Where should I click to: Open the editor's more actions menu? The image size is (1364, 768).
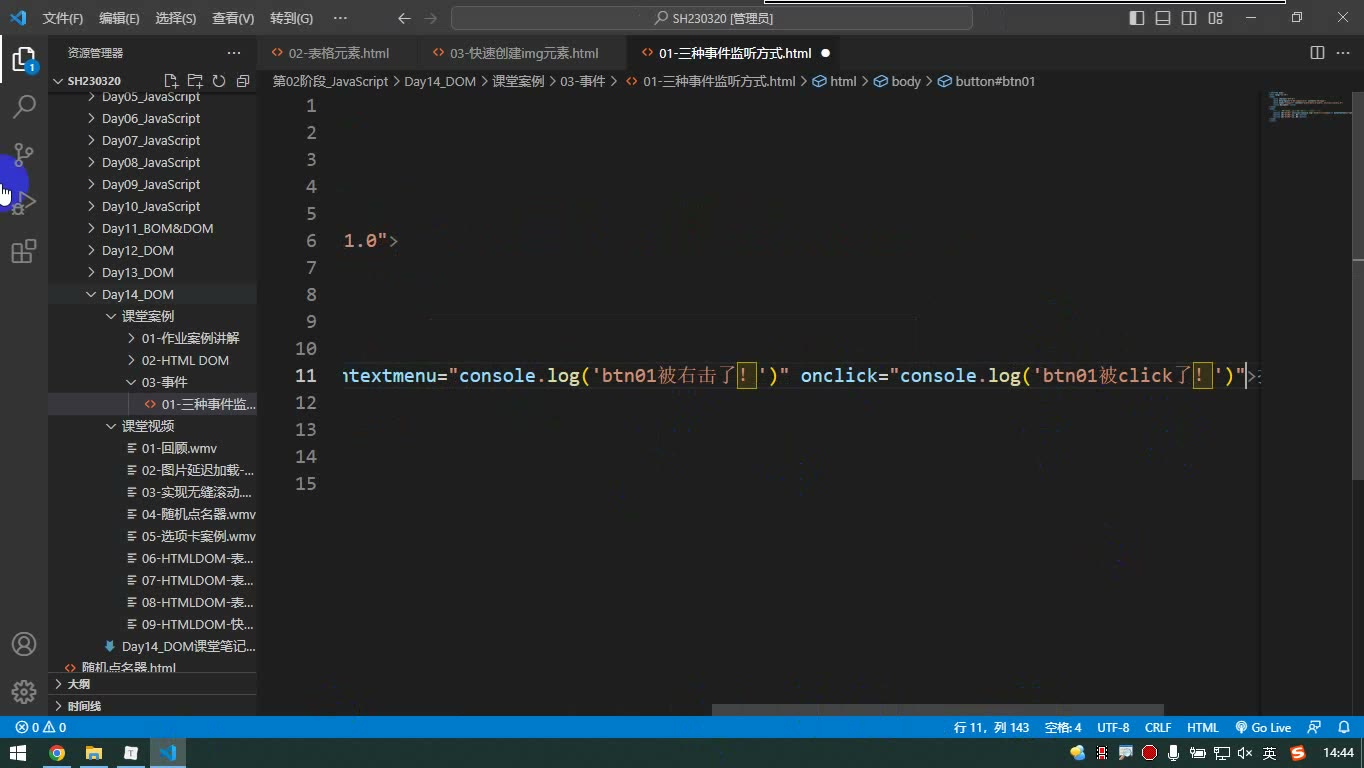tap(1343, 53)
